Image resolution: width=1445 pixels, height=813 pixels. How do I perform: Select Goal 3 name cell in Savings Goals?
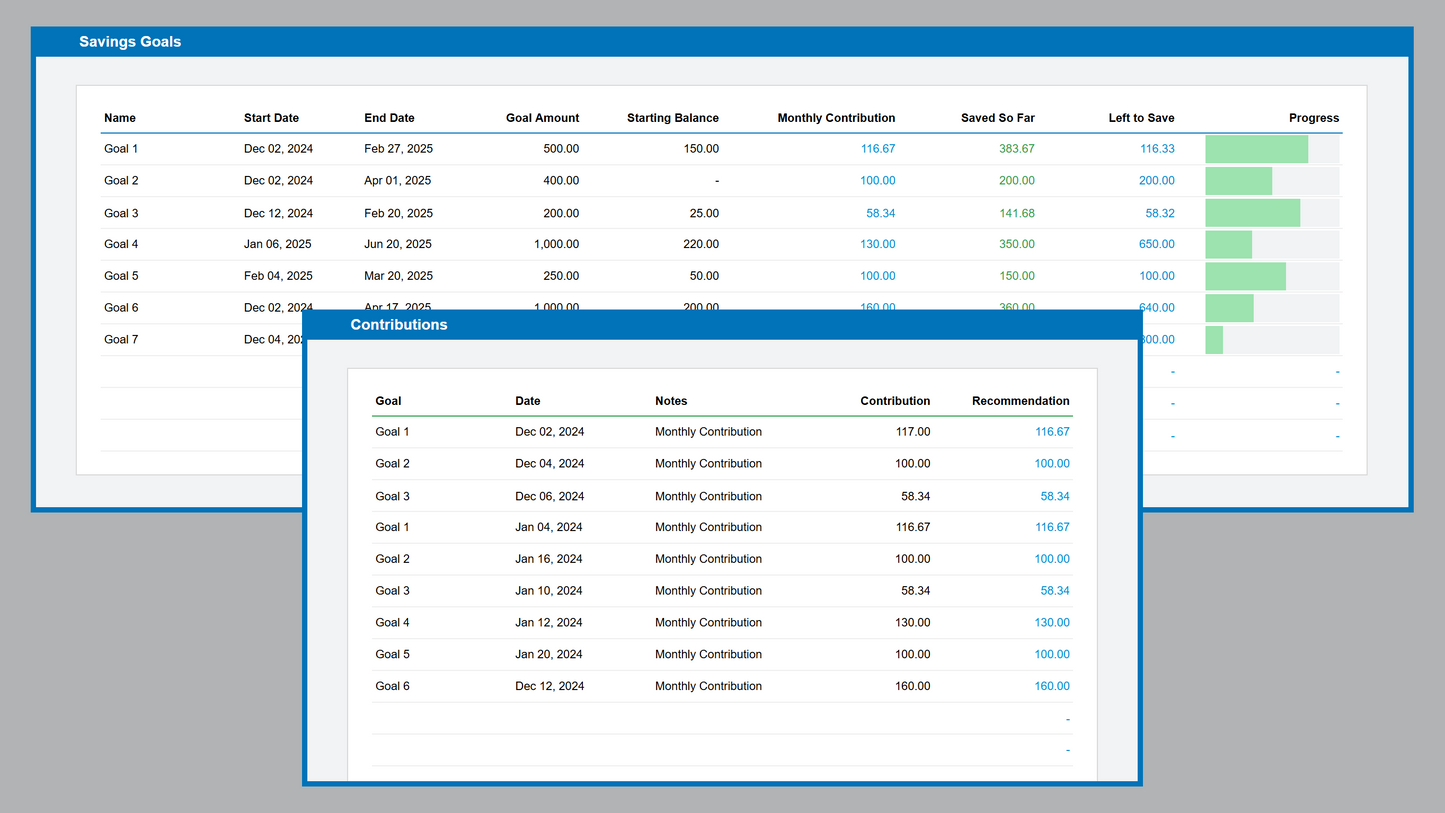[x=121, y=213]
